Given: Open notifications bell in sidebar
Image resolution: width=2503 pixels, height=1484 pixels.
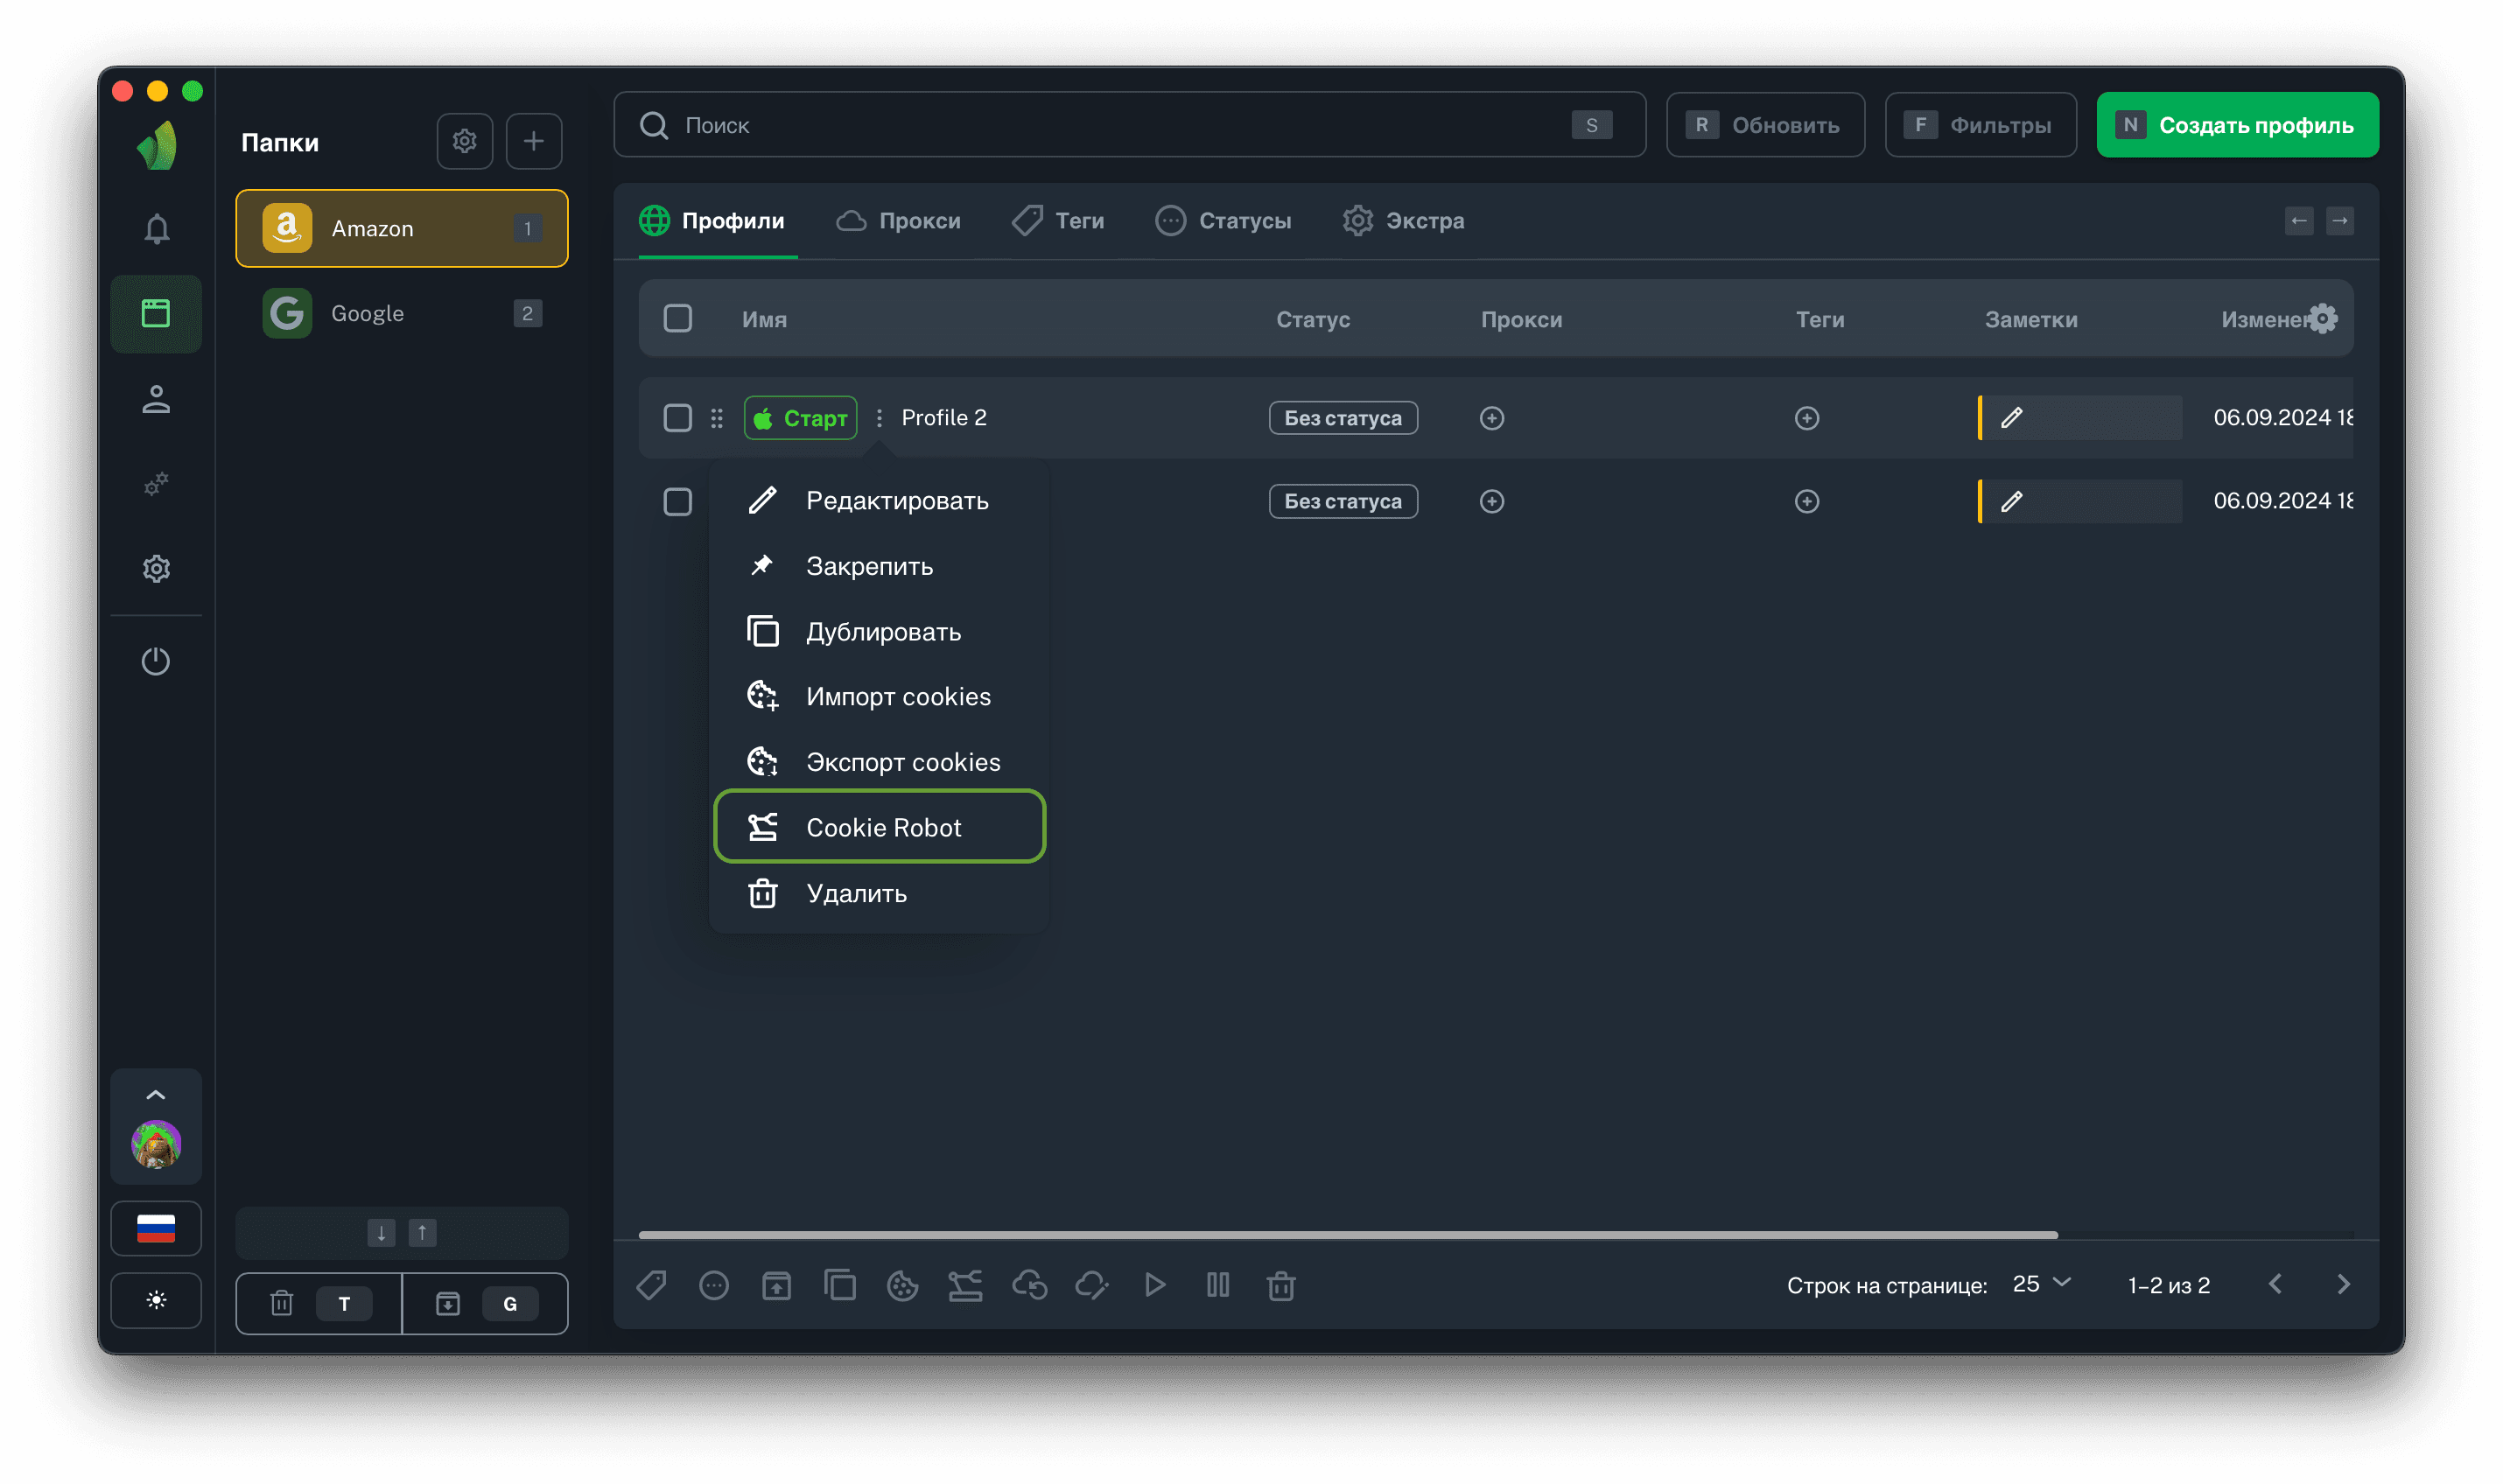Looking at the screenshot, I should tap(156, 229).
